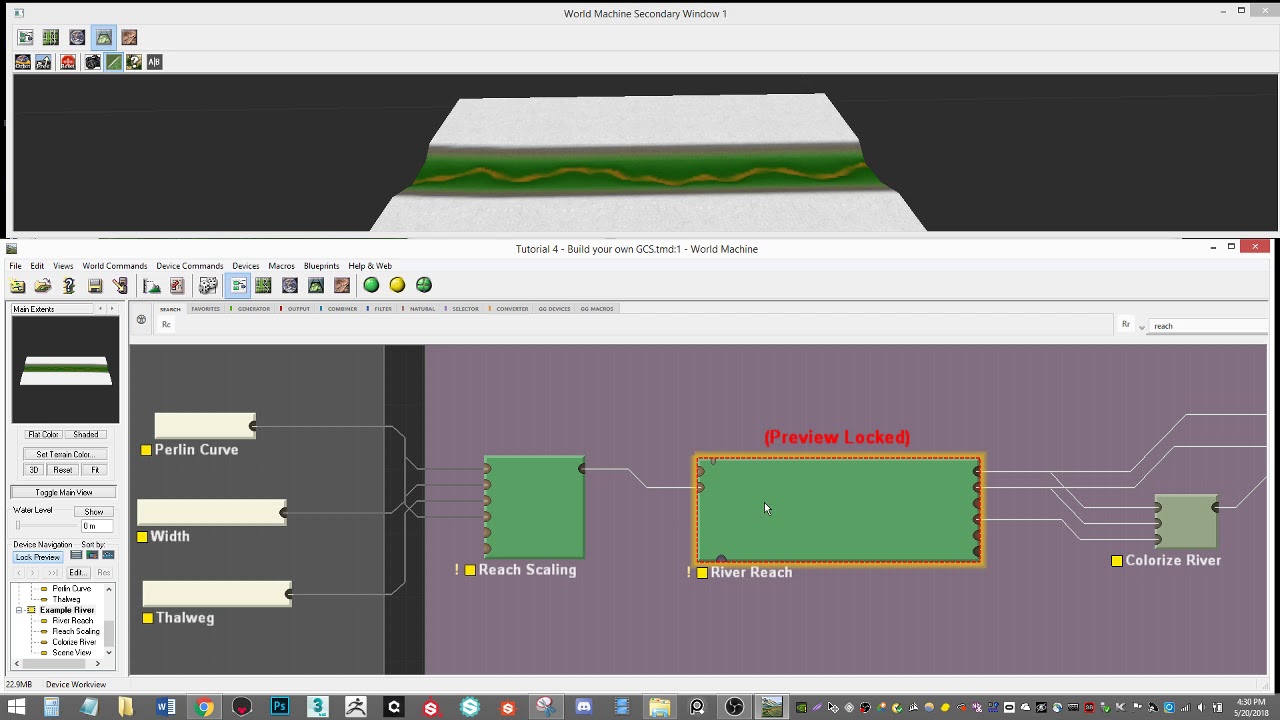Open the Device Commands menu
Screen dimensions: 1280x720
[x=190, y=266]
